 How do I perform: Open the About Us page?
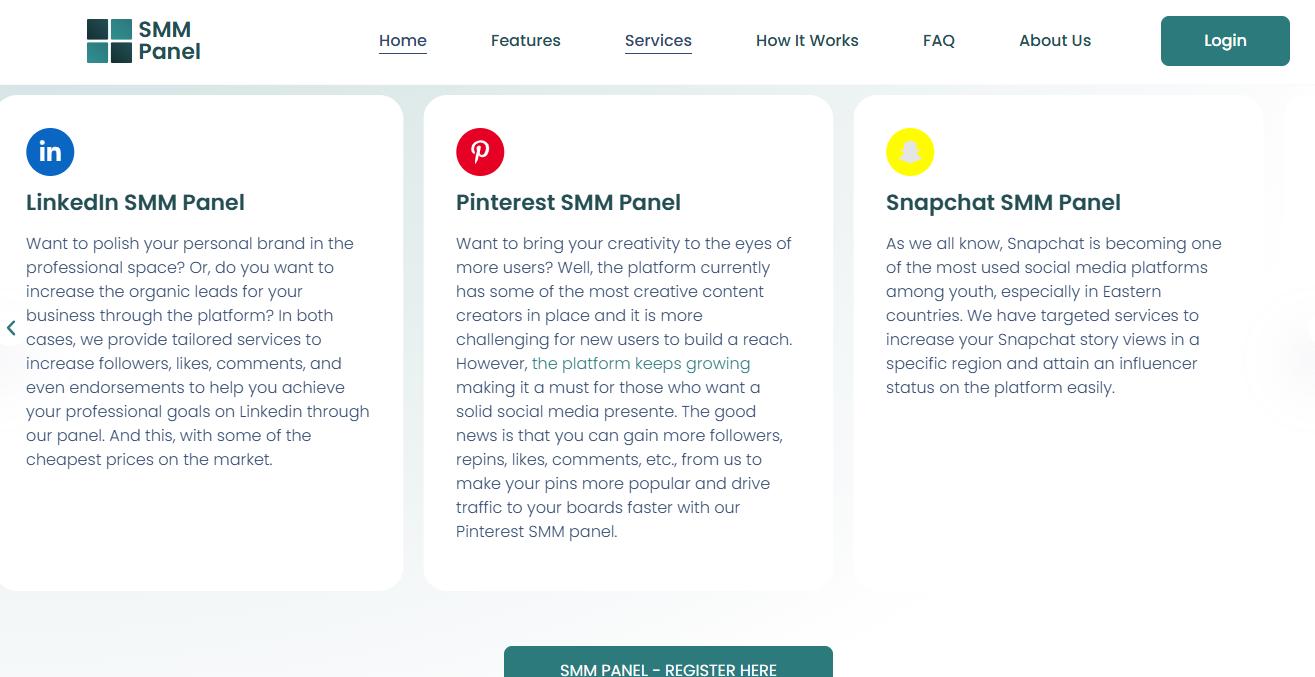(x=1055, y=41)
